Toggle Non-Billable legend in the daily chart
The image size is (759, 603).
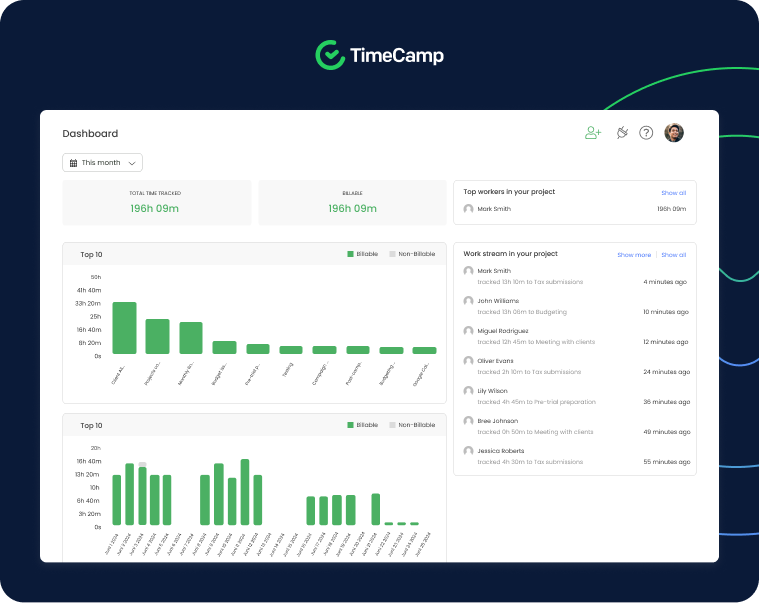point(412,425)
